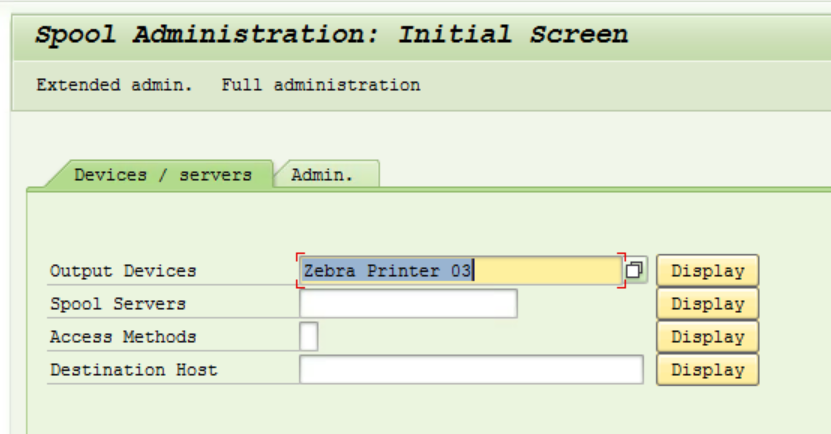Viewport: 831px width, 434px height.
Task: Display the Output Devices list
Action: click(707, 270)
